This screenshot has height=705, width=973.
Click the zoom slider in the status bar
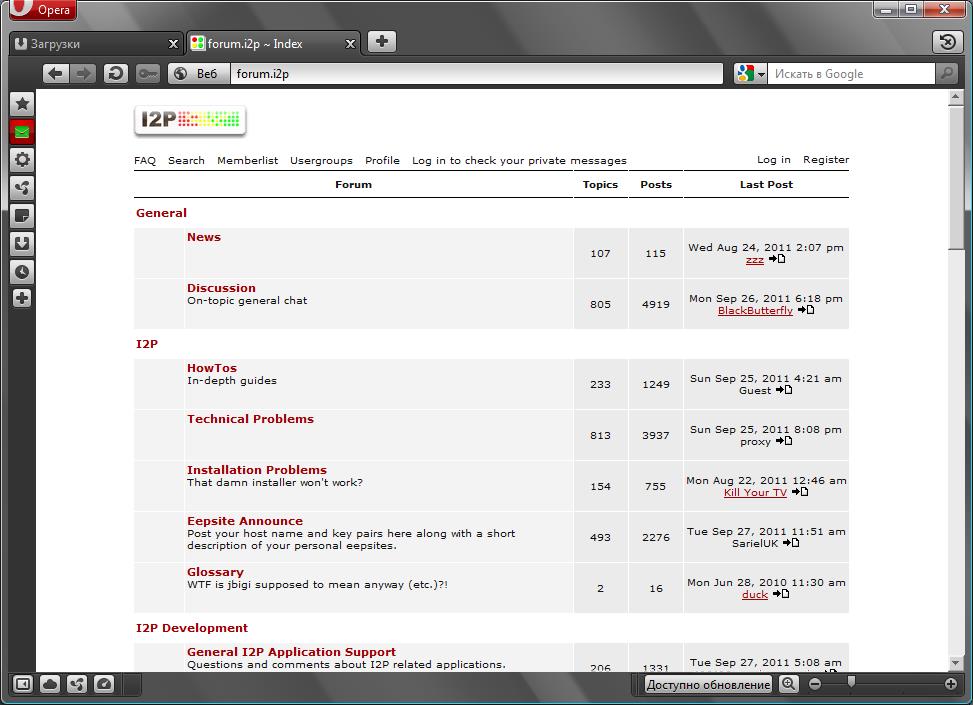tap(851, 684)
